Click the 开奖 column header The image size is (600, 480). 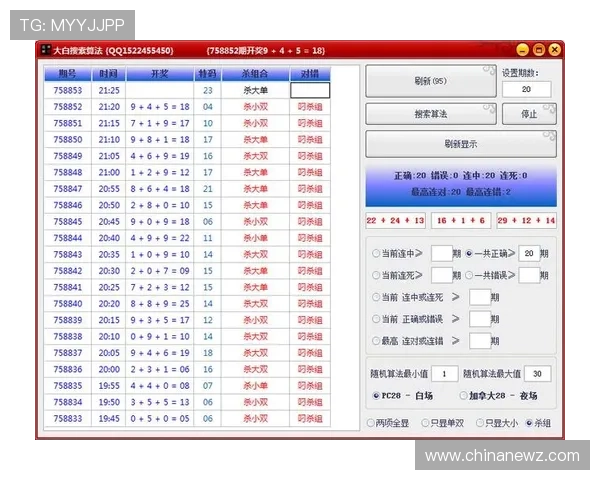pyautogui.click(x=160, y=73)
